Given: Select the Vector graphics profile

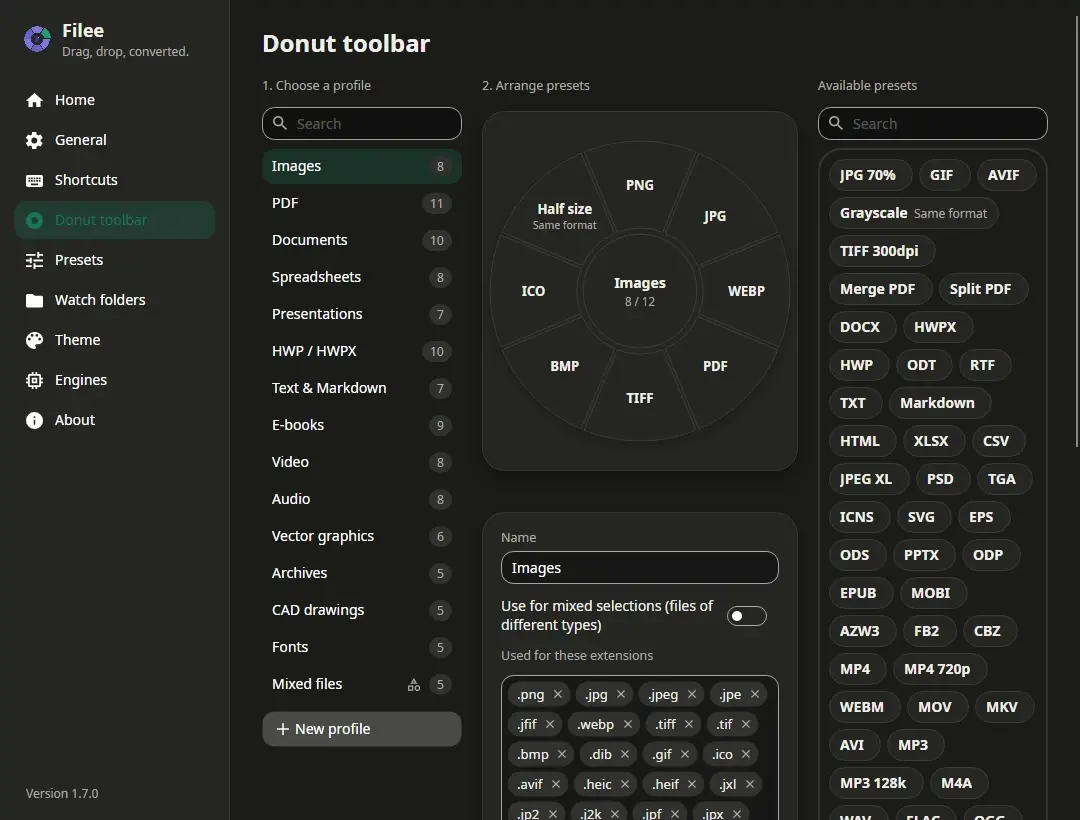Looking at the screenshot, I should pyautogui.click(x=362, y=536).
